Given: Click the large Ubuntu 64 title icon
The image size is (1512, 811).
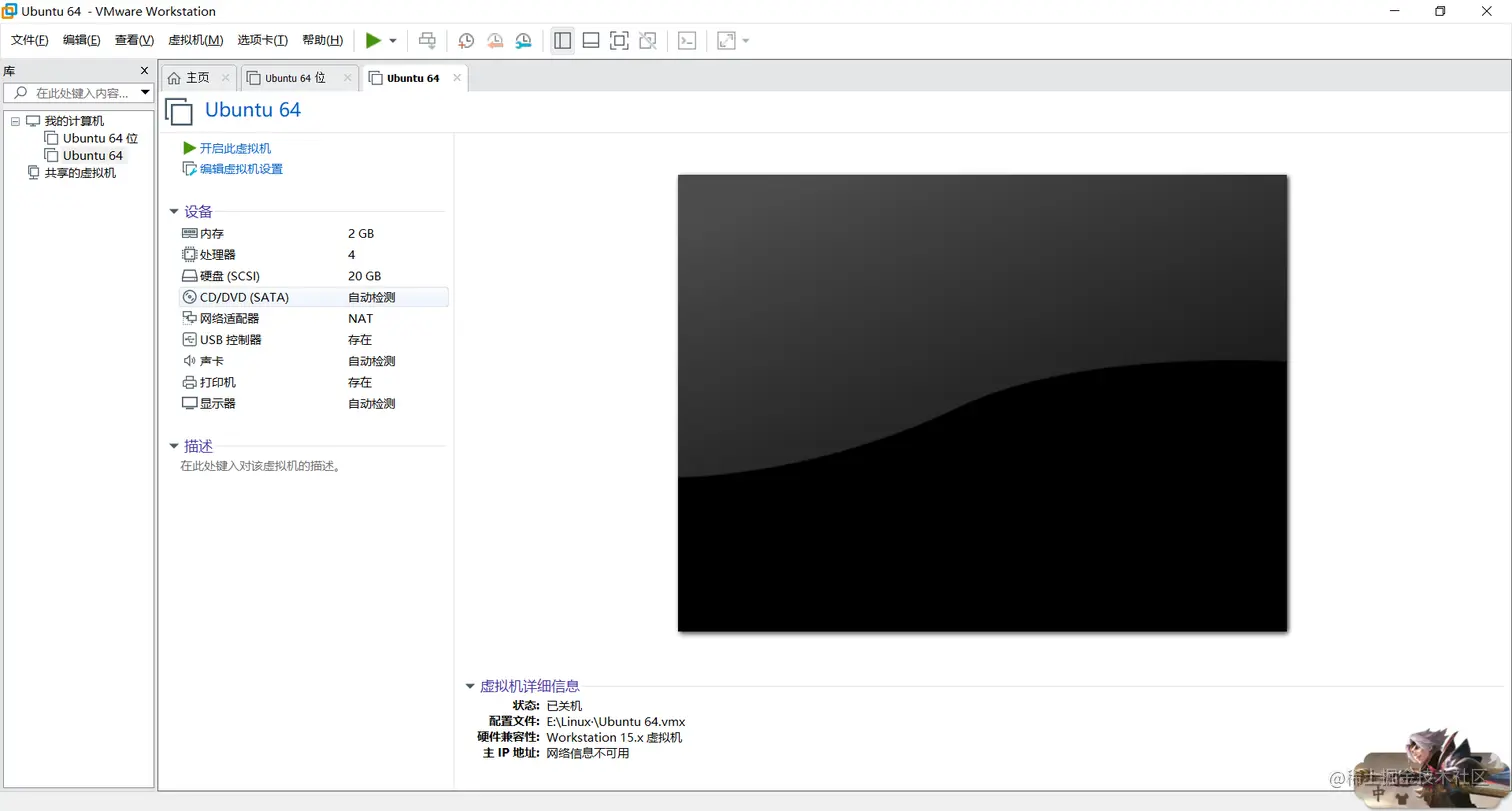Looking at the screenshot, I should tap(178, 111).
